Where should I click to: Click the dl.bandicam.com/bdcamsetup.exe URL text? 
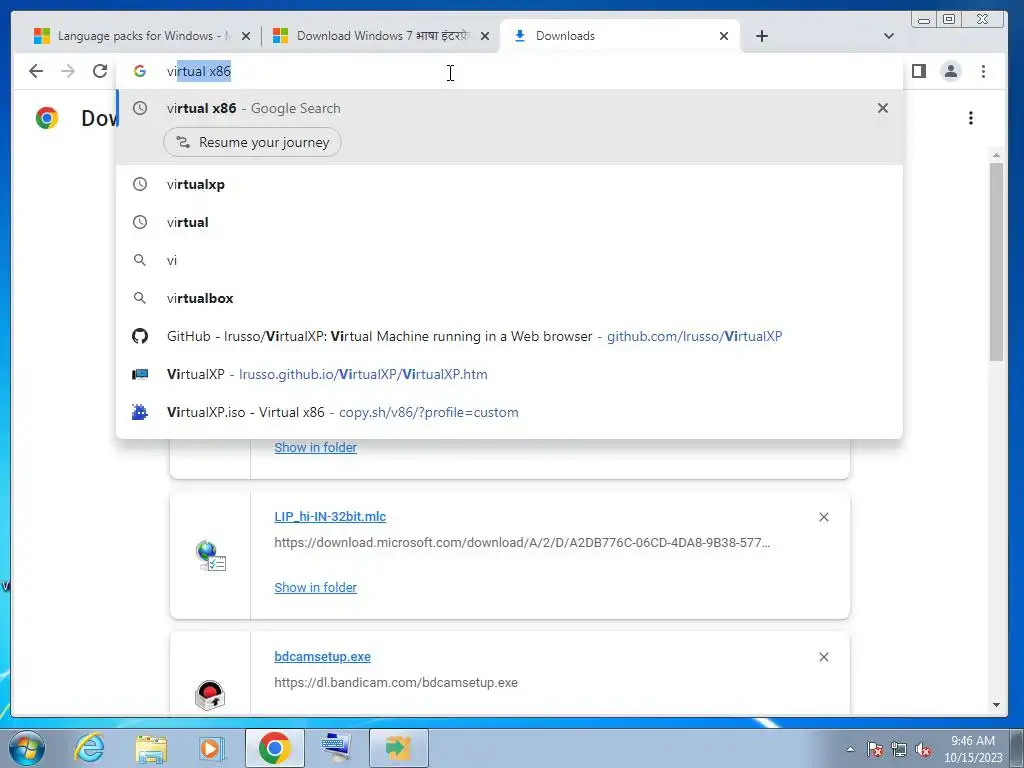[396, 682]
